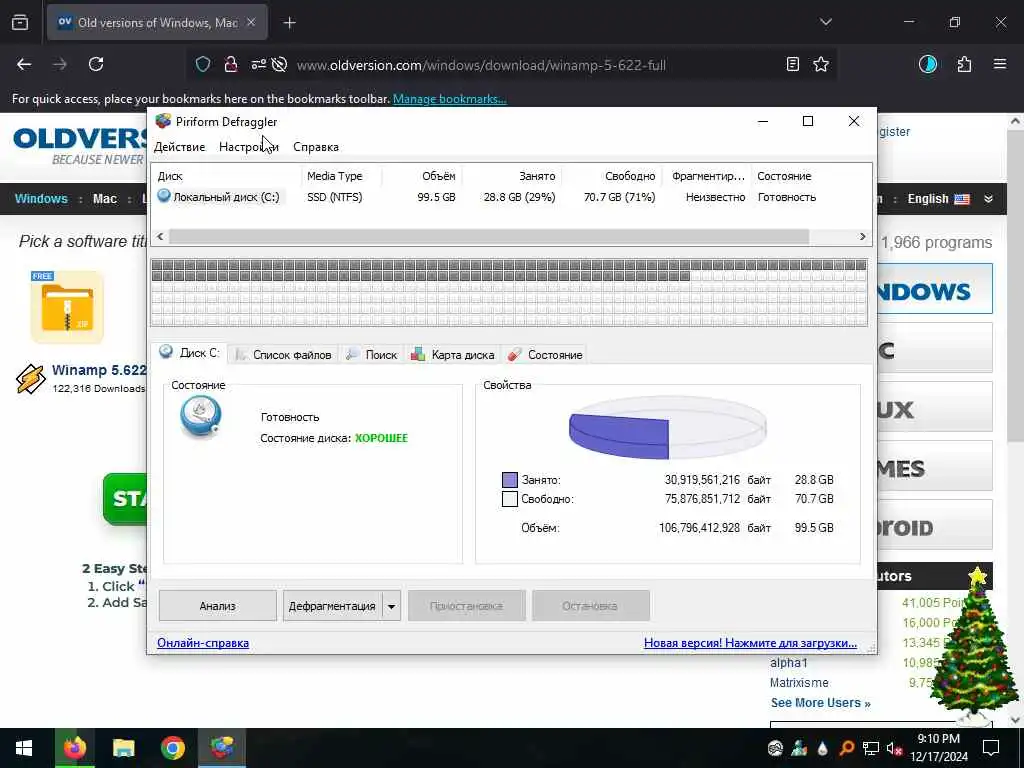Image resolution: width=1024 pixels, height=768 pixels.
Task: Click the Piriform Defraggler title bar icon
Action: pos(163,121)
